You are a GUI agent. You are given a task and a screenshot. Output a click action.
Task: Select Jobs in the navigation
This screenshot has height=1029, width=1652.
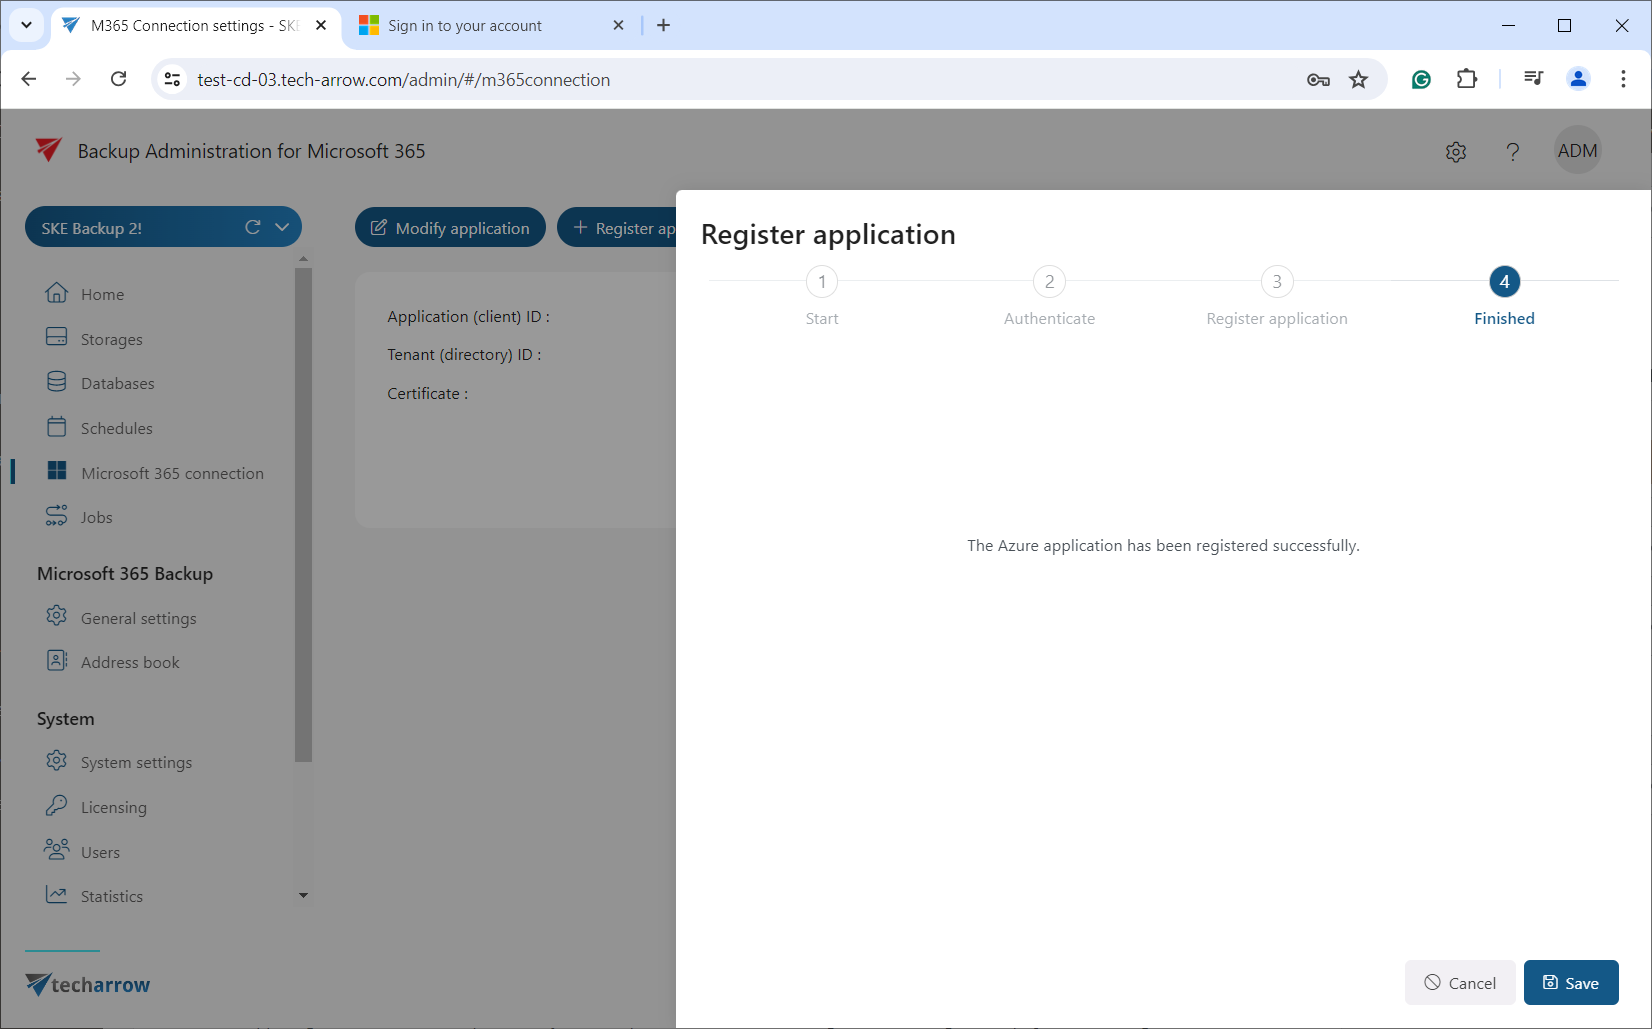[x=96, y=517]
